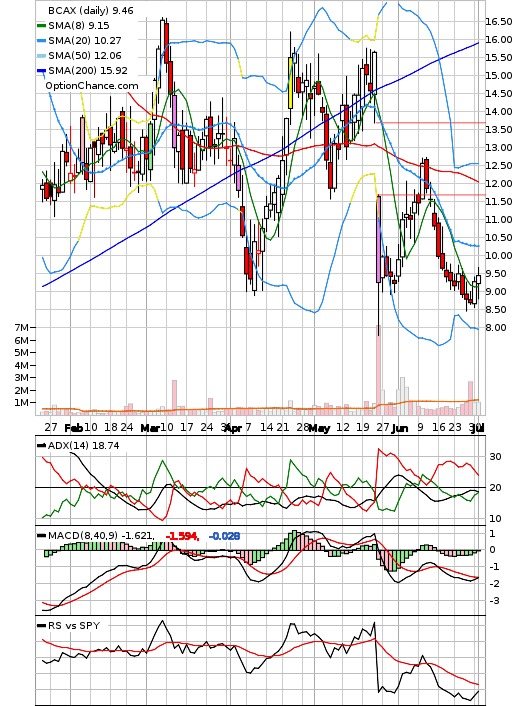This screenshot has width=526, height=706.
Task: Select the BCAX (daily) 9.46 title
Action: pyautogui.click(x=91, y=10)
